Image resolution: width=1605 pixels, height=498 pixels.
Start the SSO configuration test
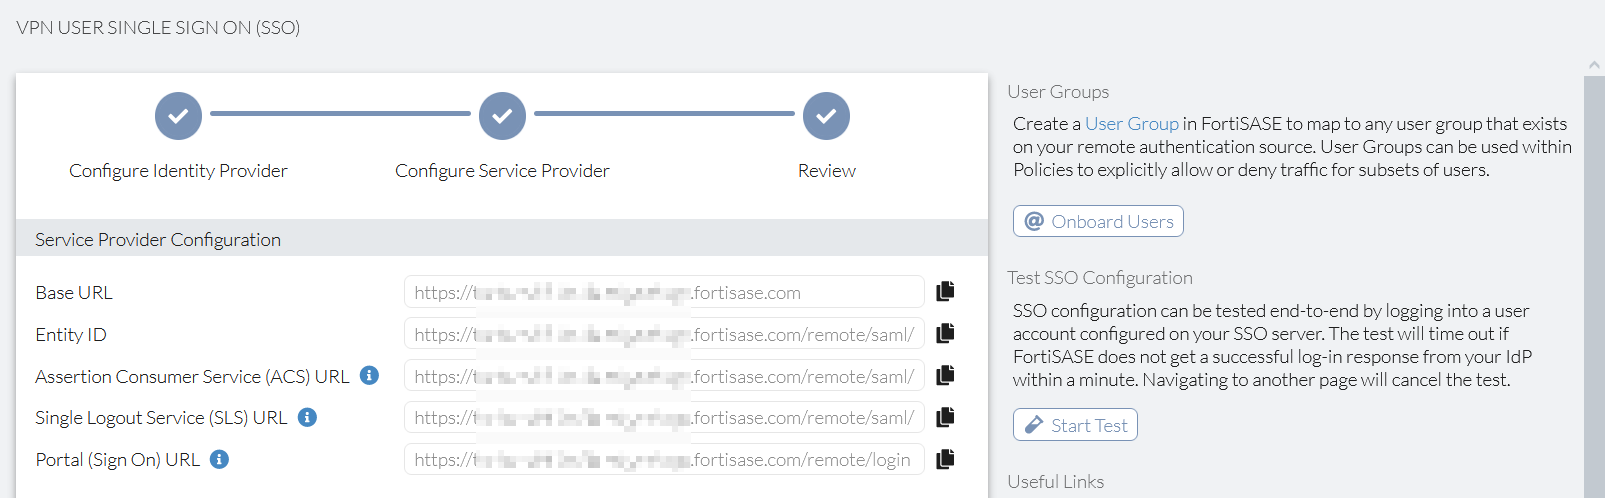[1075, 425]
